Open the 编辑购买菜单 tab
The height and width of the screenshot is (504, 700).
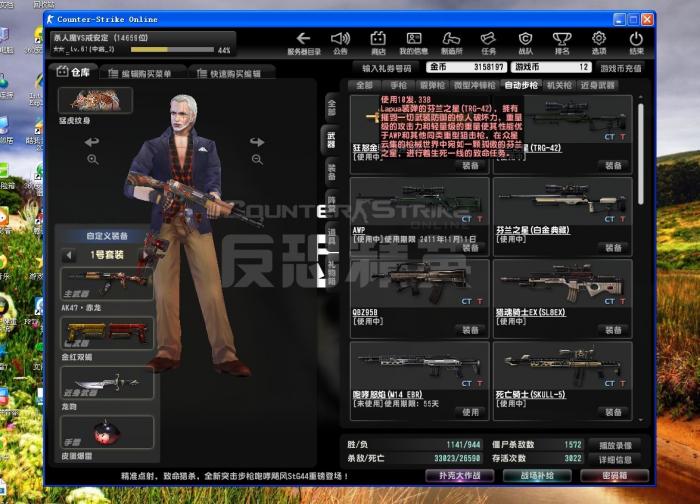click(141, 73)
